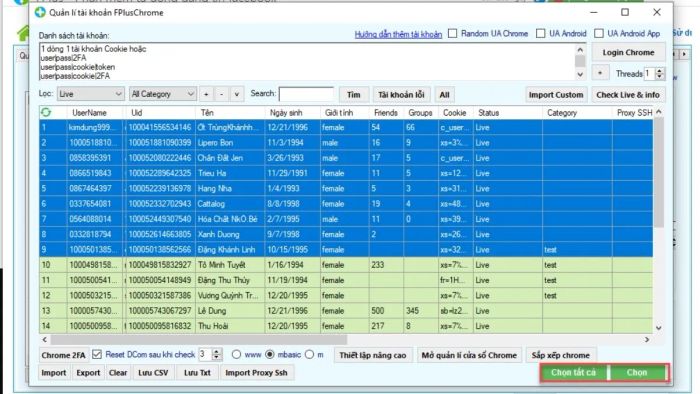
Task: Click username cell kimdung999
Action: pos(95,128)
